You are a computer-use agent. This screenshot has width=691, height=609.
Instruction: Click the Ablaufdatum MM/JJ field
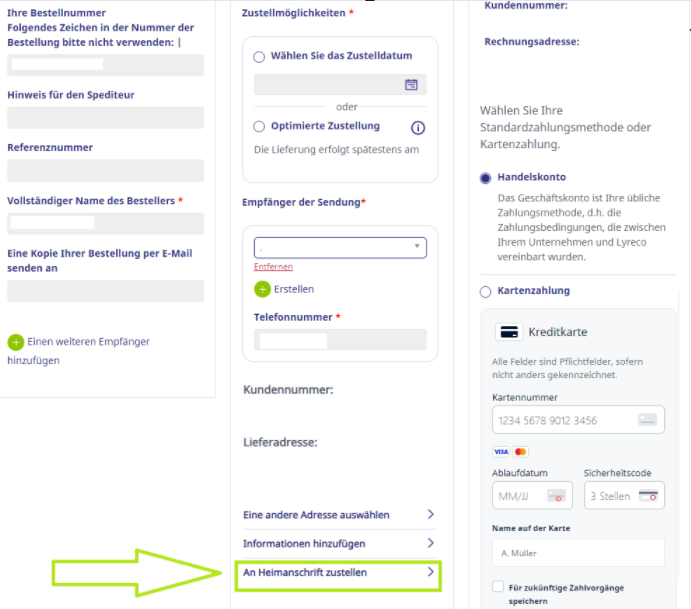coord(532,496)
